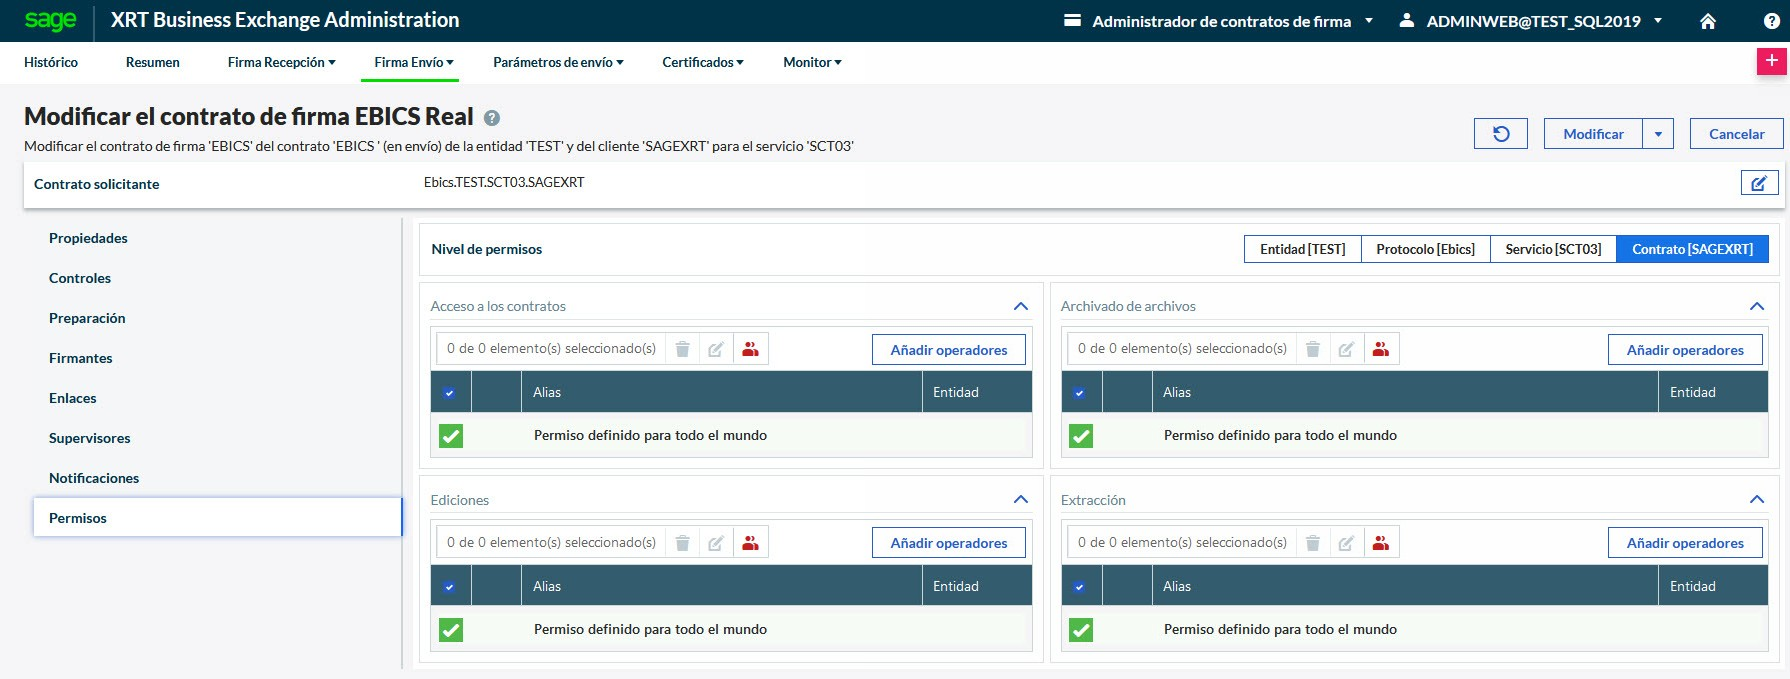Image resolution: width=1790 pixels, height=679 pixels.
Task: Select the Entidad [TEST] permission level tab
Action: (x=1302, y=249)
